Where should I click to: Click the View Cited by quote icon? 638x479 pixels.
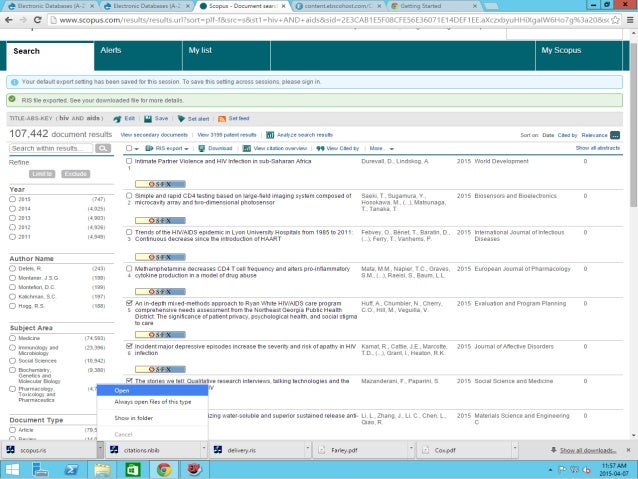pyautogui.click(x=320, y=149)
